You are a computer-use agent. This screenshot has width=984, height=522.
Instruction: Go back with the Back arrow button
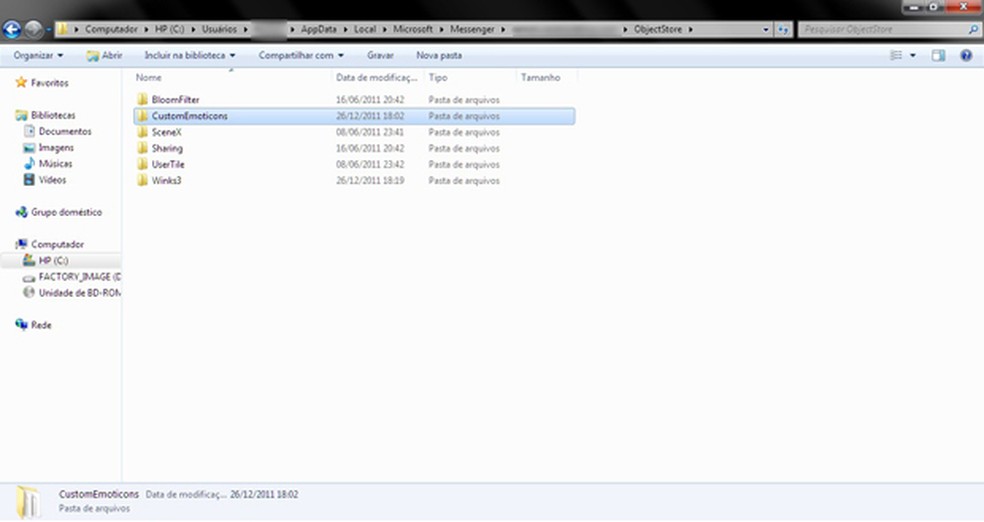(x=12, y=29)
